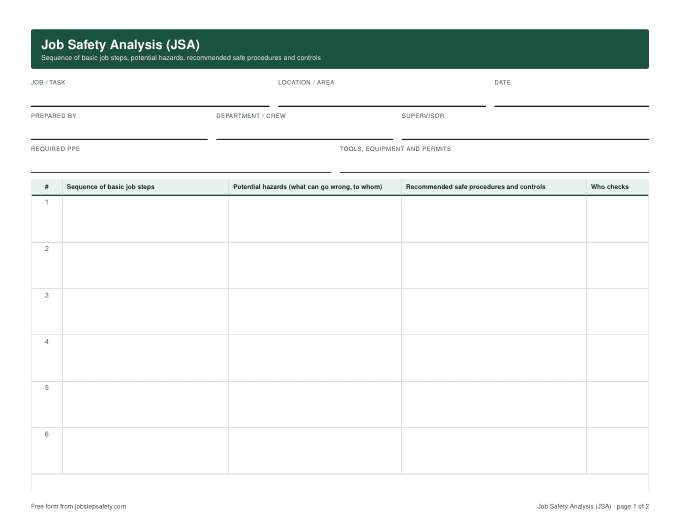Click the job steps cell in row 4

coord(145,358)
